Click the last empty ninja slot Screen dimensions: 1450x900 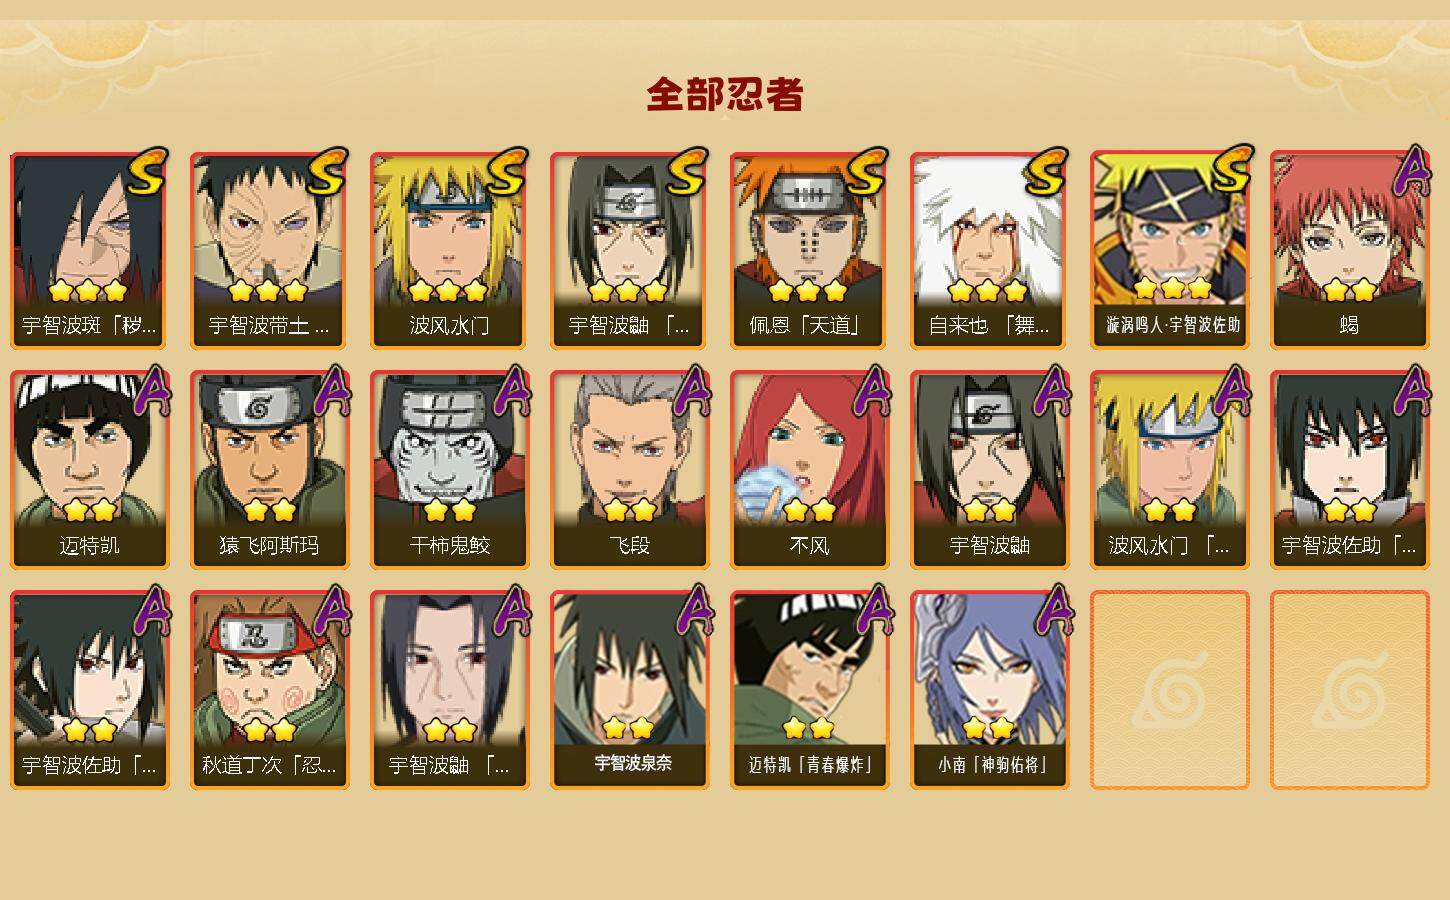(x=1349, y=690)
